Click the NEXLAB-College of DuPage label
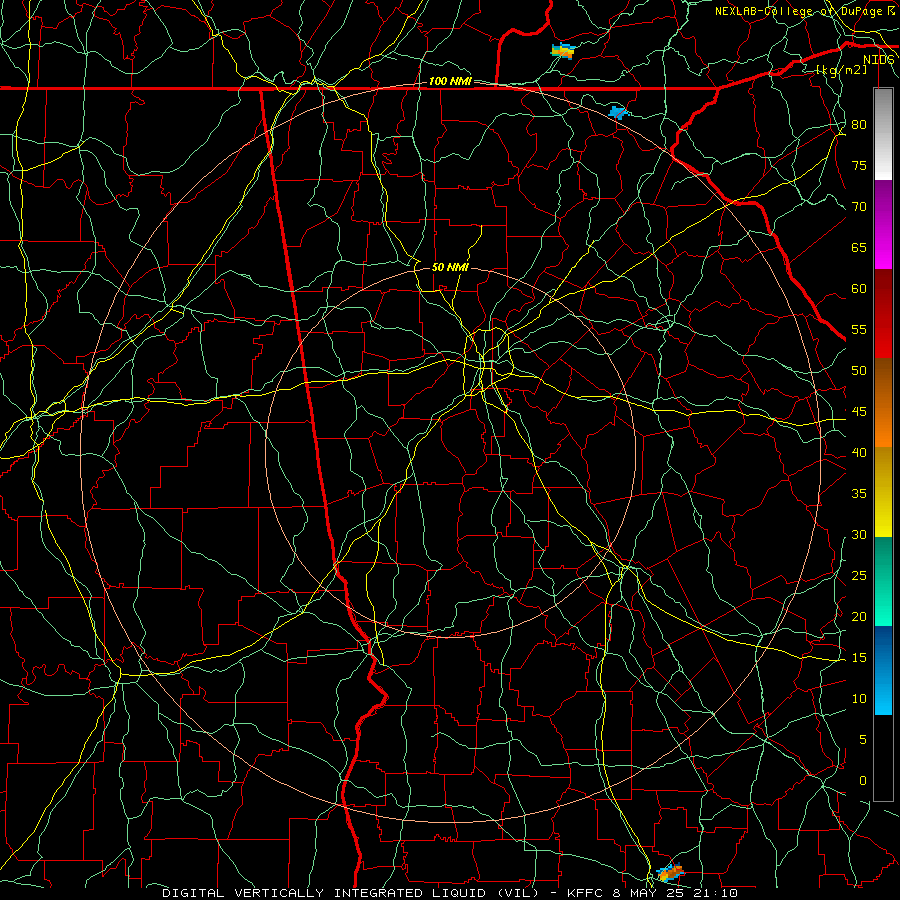The width and height of the screenshot is (900, 900). tap(798, 11)
